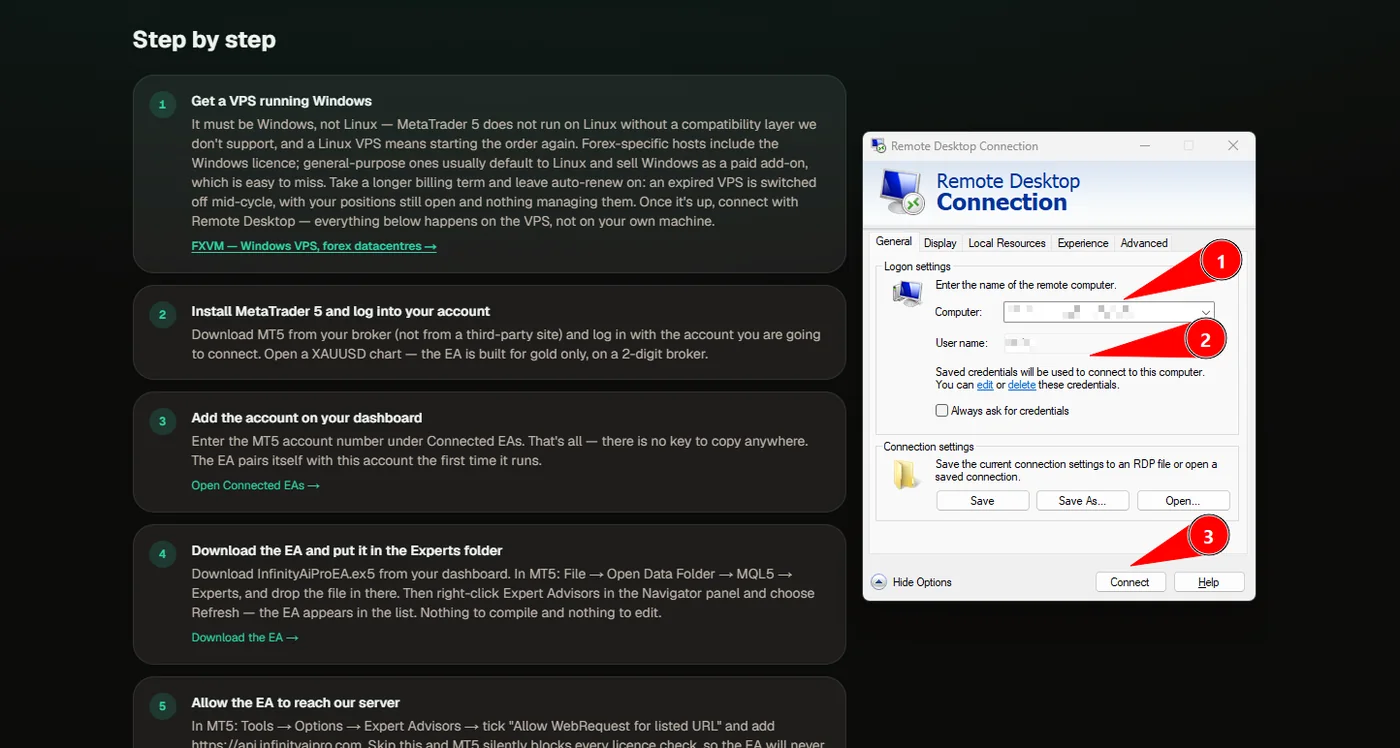Click the Logon settings group label

[x=917, y=267]
